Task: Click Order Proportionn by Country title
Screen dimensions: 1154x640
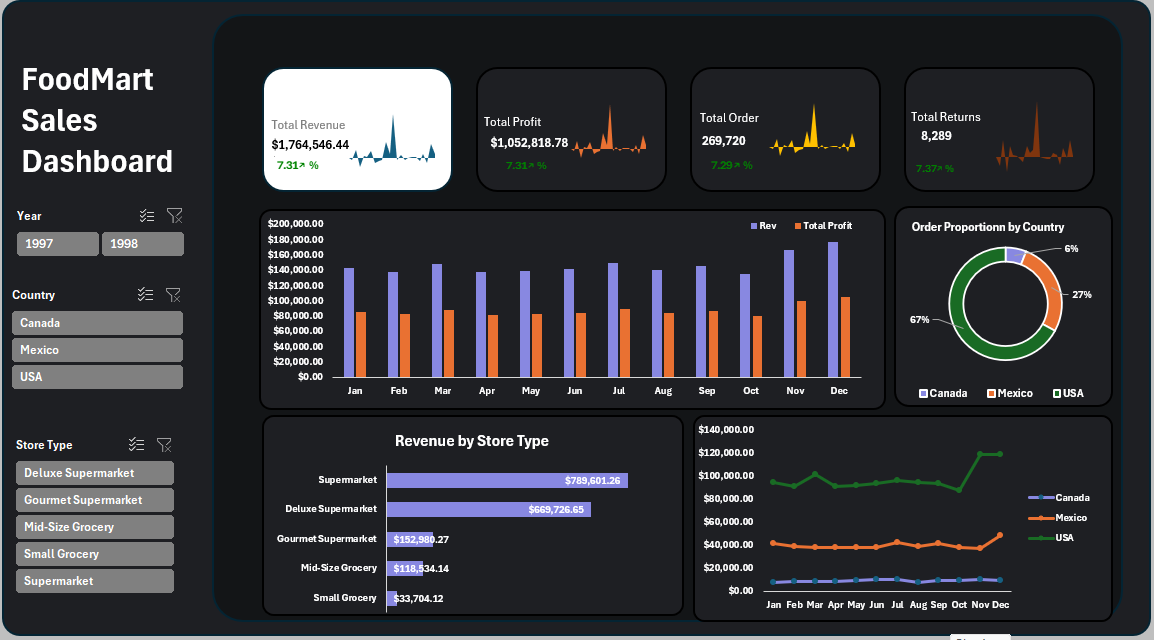Action: [988, 227]
